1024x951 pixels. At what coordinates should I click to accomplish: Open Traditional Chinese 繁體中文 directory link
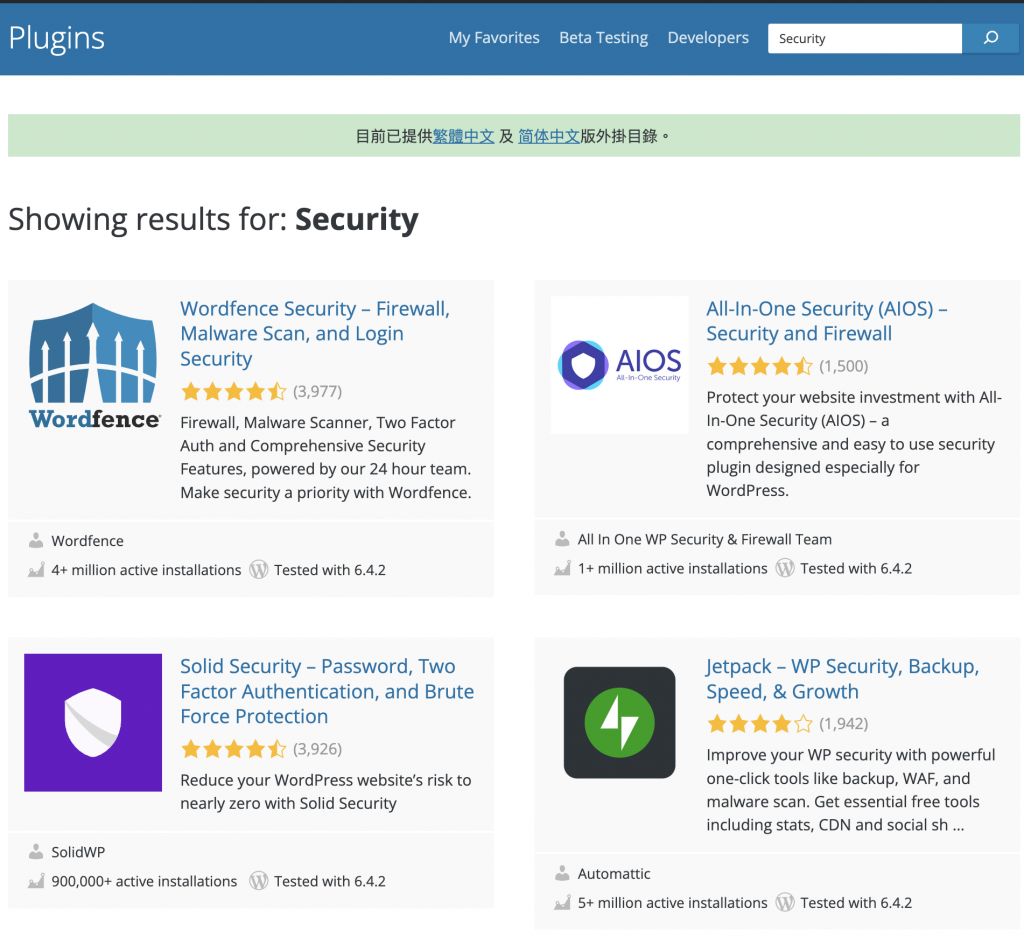(464, 136)
